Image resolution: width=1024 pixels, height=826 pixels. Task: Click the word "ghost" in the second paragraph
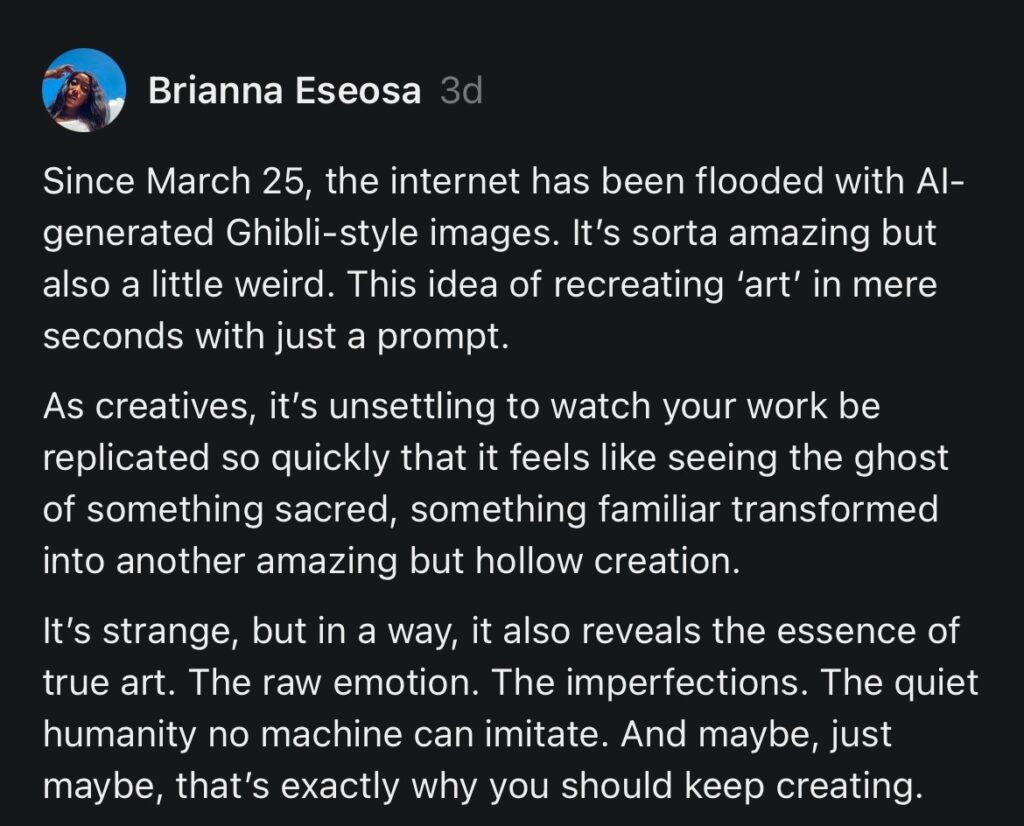click(899, 459)
